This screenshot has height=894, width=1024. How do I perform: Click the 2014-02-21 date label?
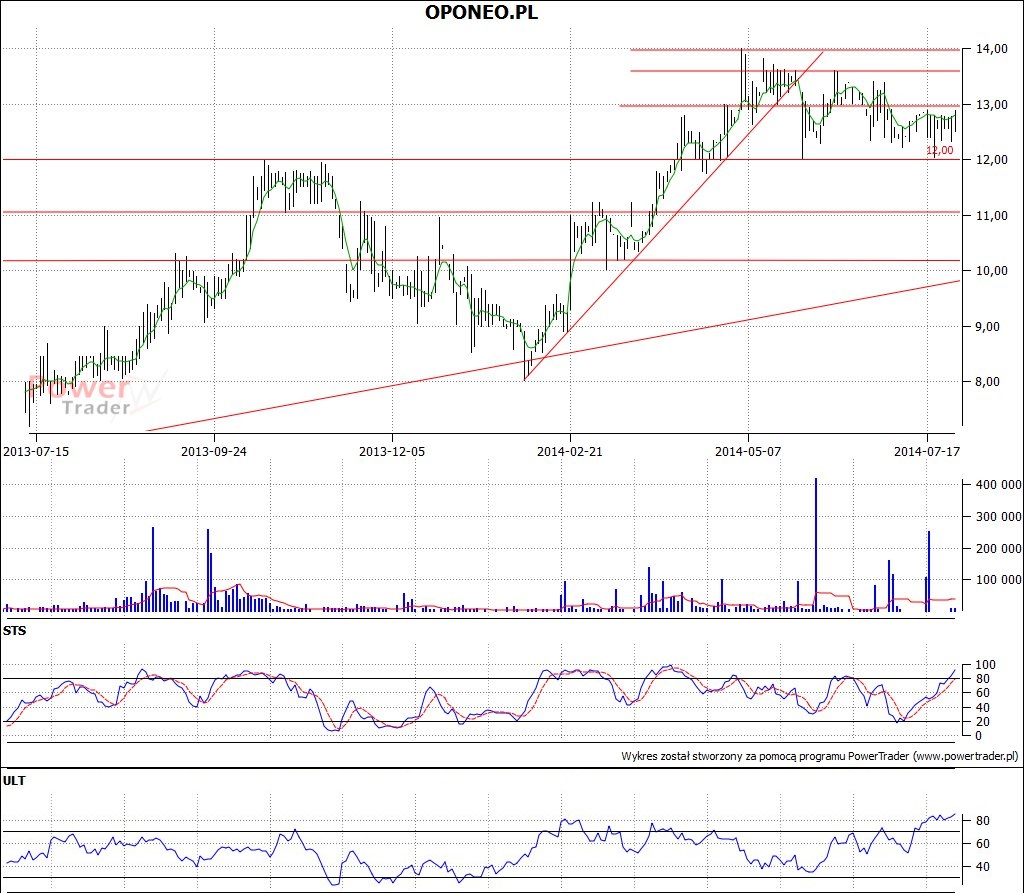click(x=569, y=451)
